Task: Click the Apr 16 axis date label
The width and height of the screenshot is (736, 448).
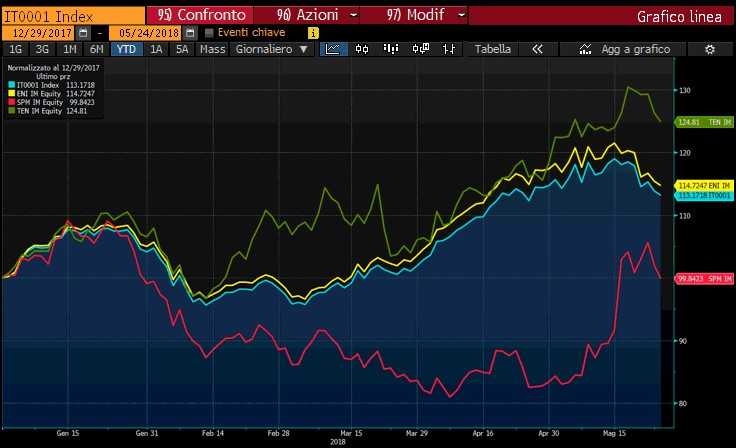Action: tap(483, 433)
